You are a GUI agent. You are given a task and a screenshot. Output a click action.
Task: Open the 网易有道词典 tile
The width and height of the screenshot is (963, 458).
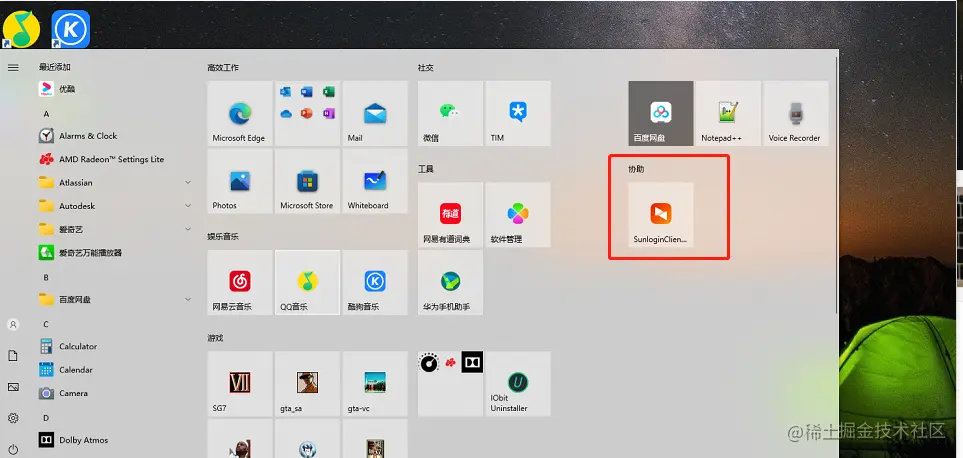pos(450,215)
